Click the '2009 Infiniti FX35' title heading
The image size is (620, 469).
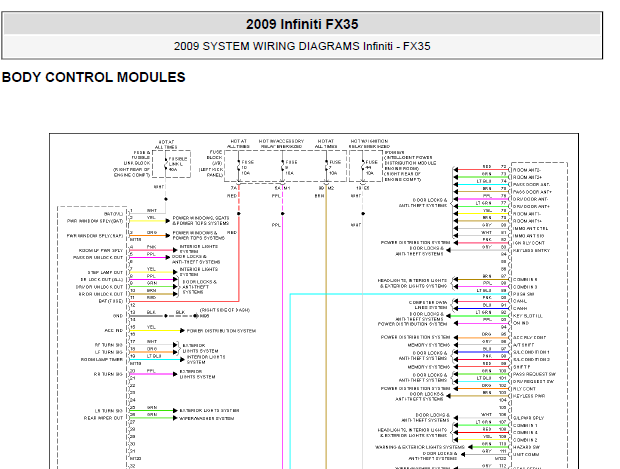tap(302, 24)
